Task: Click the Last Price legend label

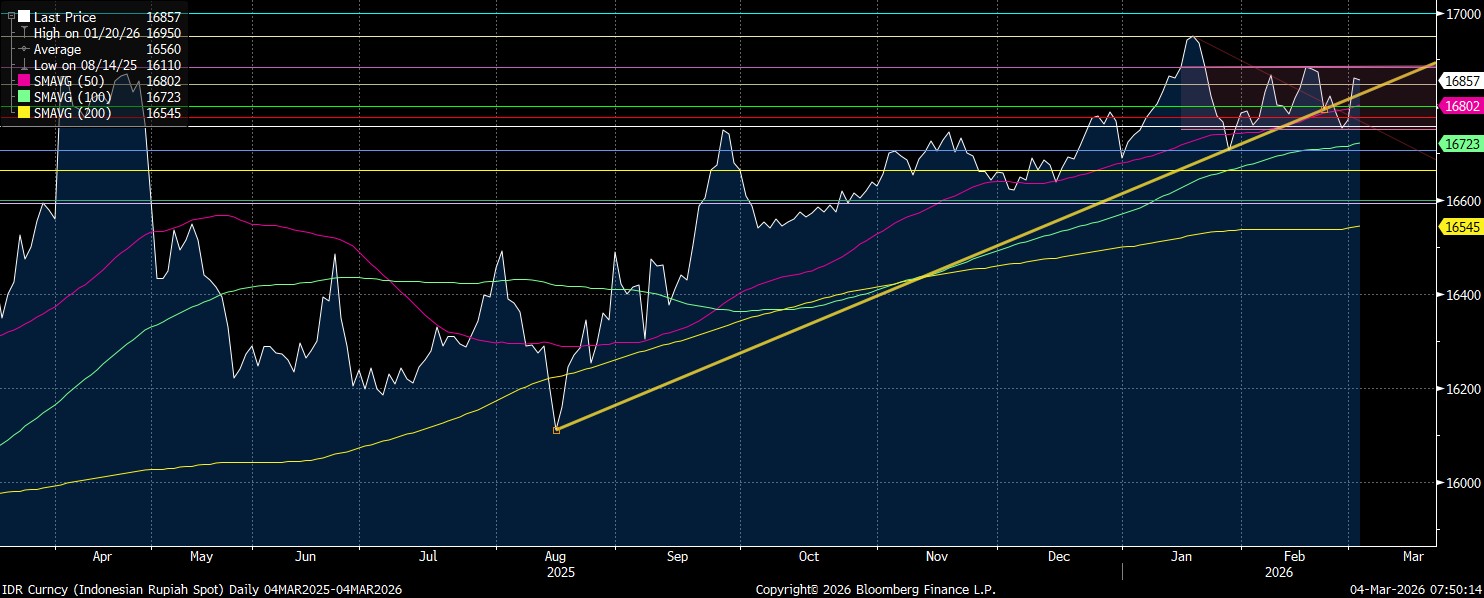Action: 65,17
